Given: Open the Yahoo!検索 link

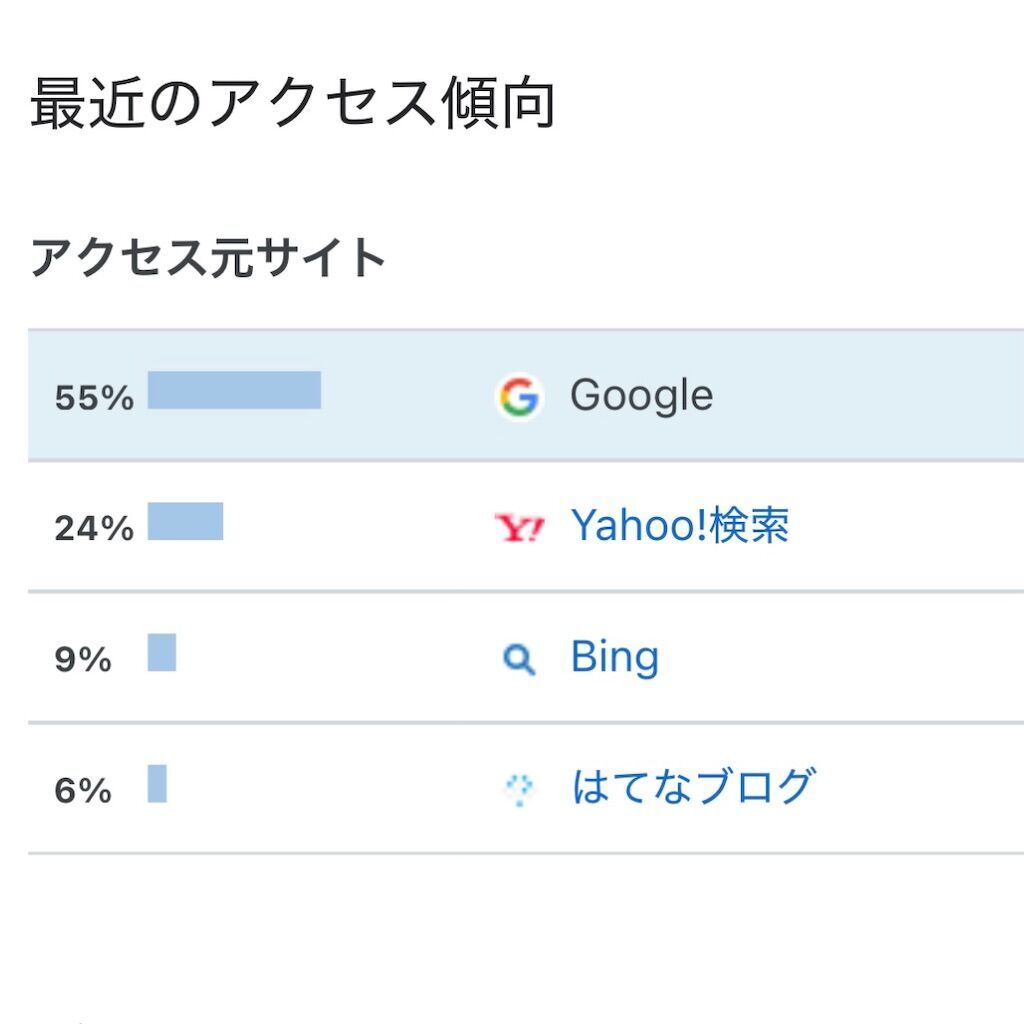Looking at the screenshot, I should (680, 525).
